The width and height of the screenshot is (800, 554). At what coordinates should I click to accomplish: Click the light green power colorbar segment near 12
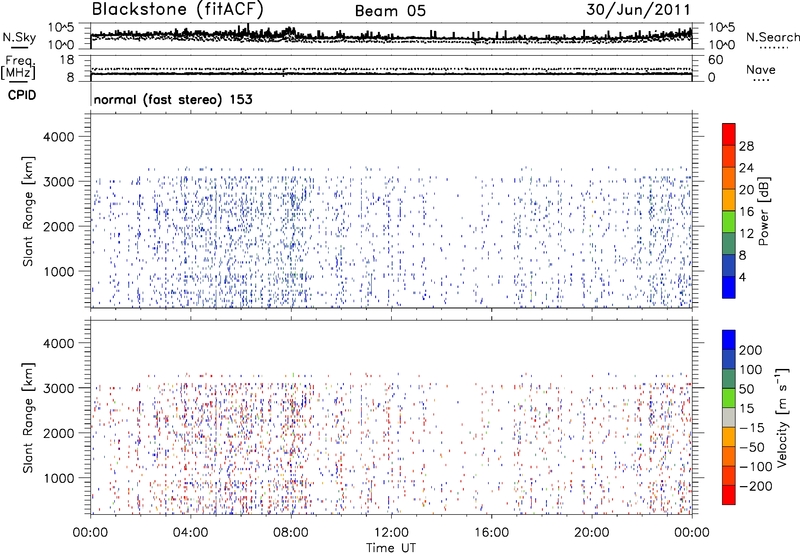(729, 222)
